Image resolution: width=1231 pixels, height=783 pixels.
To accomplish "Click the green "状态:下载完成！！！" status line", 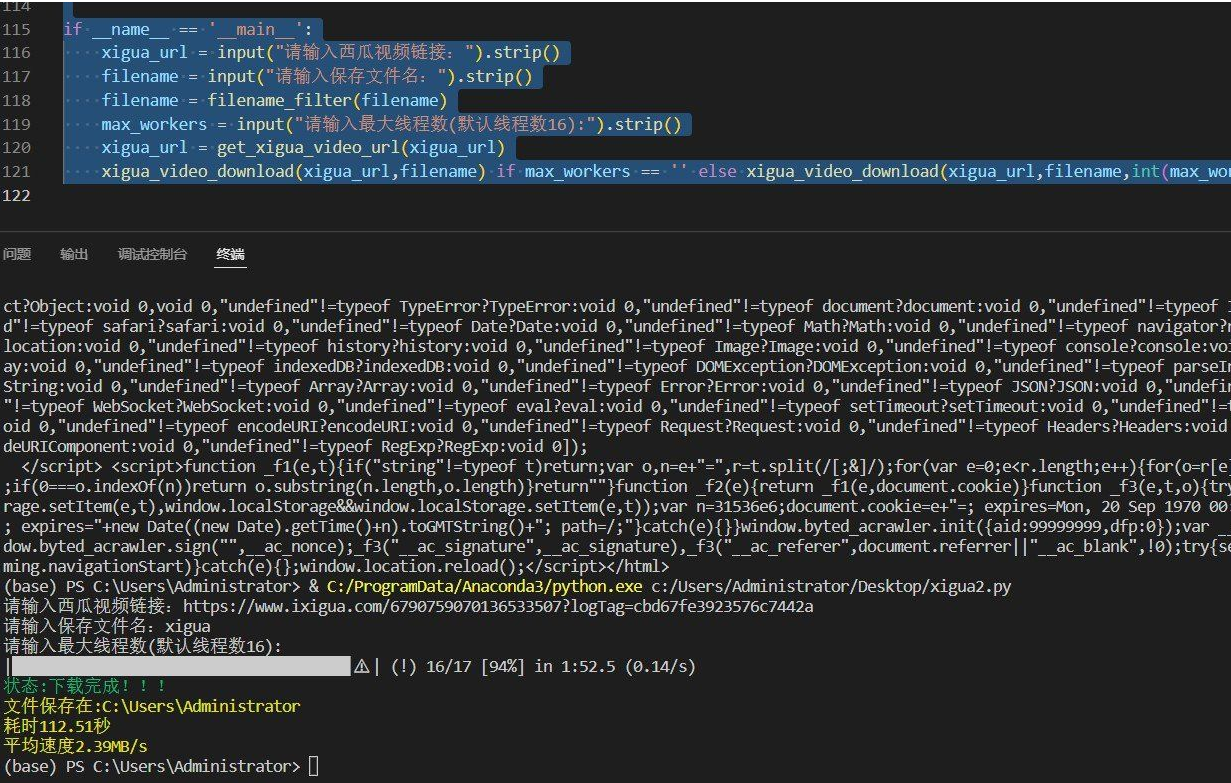I will (x=85, y=686).
